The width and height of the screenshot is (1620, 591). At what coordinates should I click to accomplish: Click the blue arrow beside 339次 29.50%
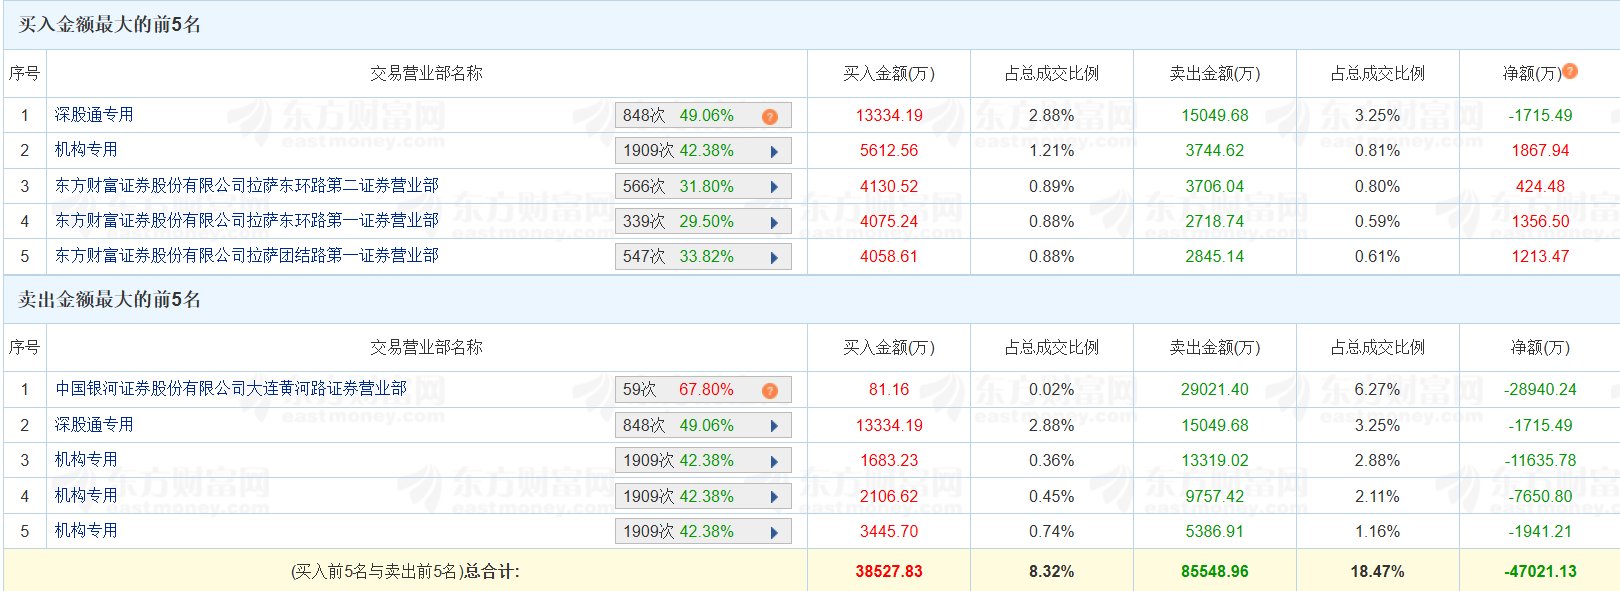pyautogui.click(x=774, y=222)
